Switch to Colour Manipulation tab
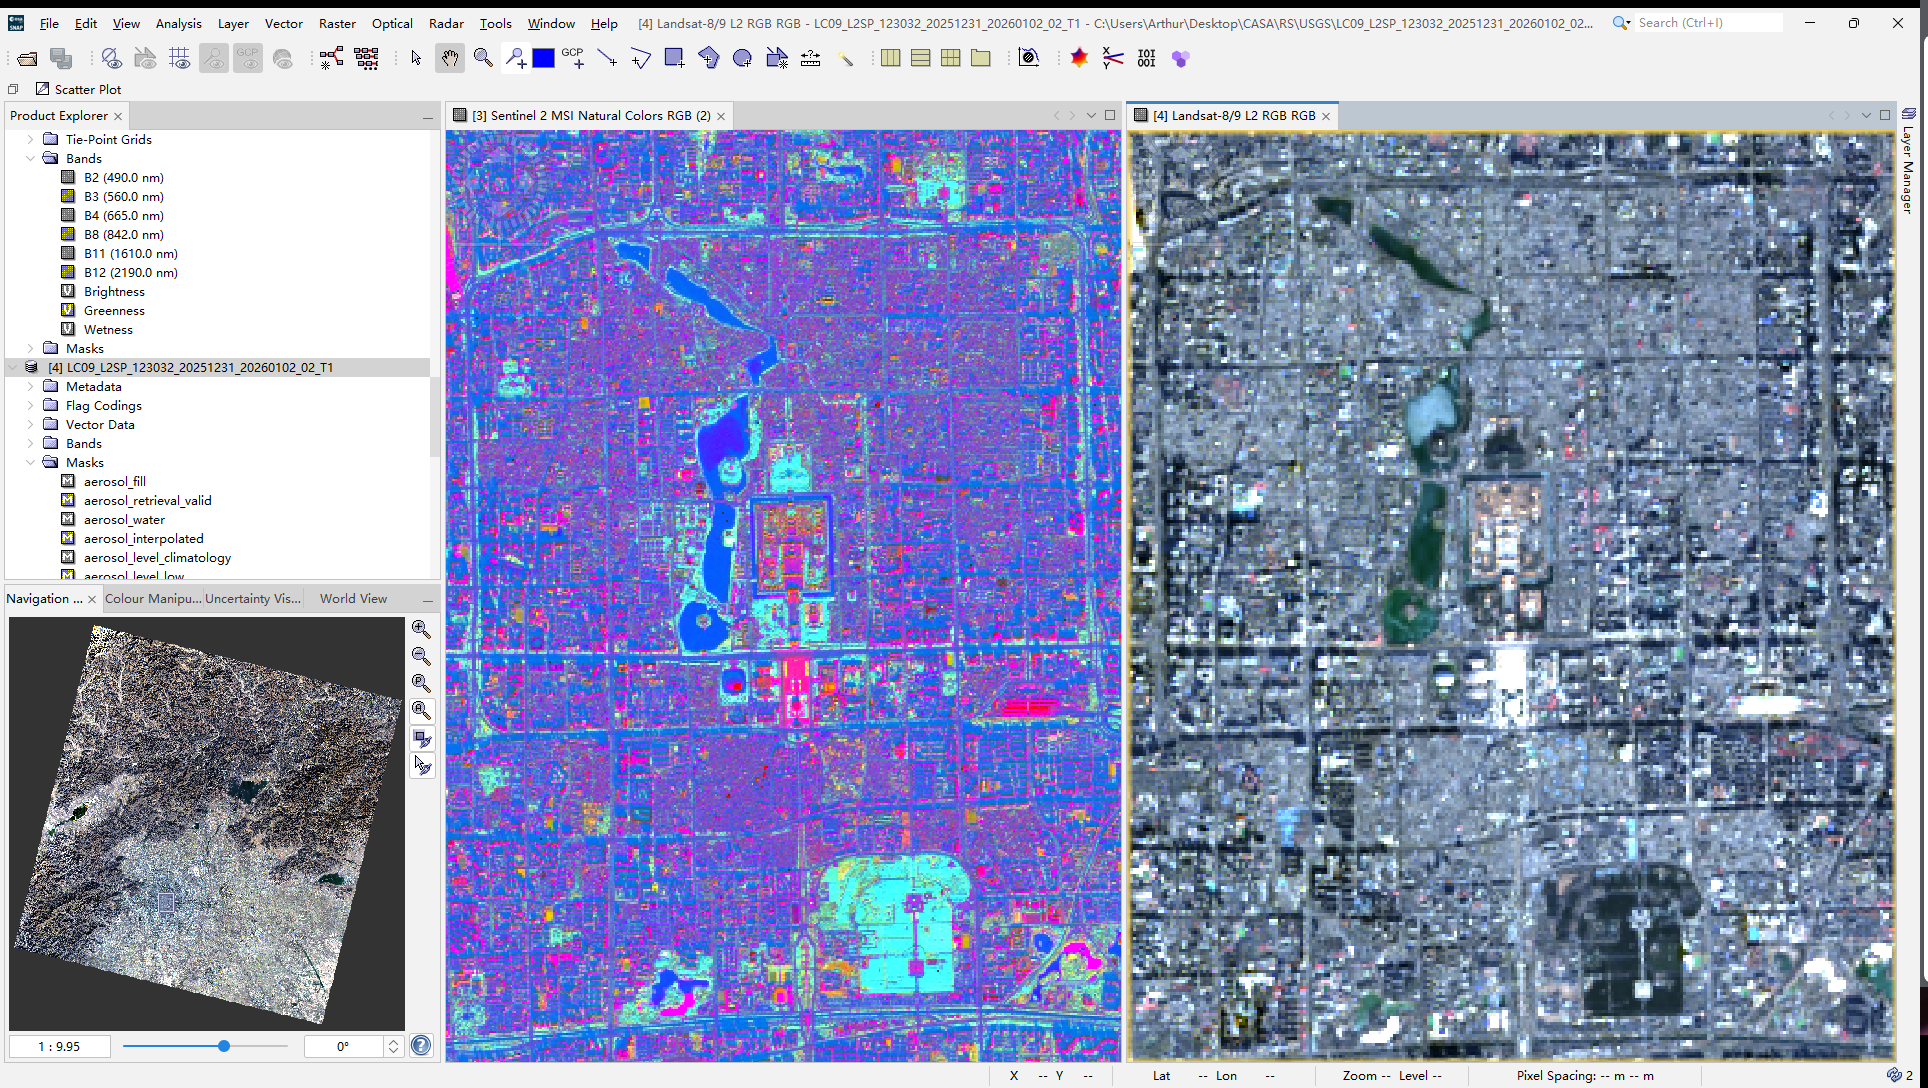Viewport: 1928px width, 1088px height. click(x=151, y=599)
